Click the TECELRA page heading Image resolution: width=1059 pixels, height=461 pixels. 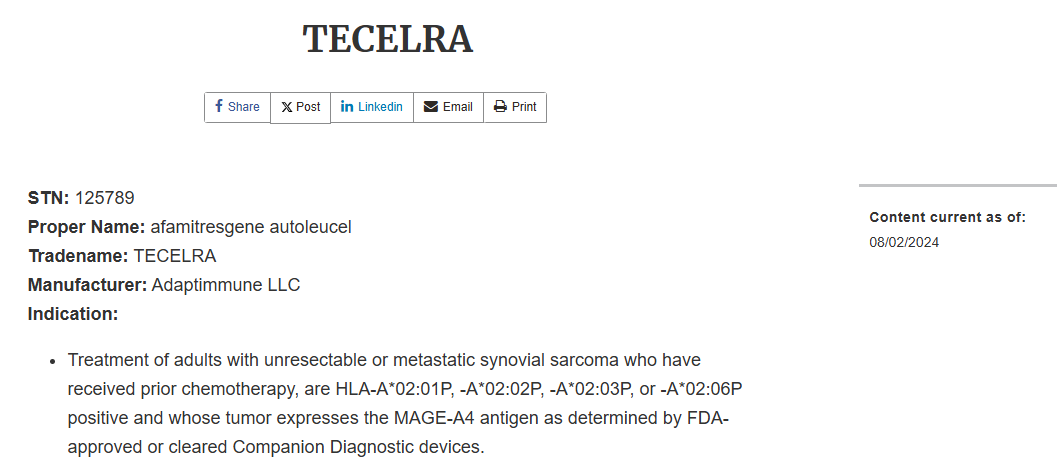(x=387, y=39)
